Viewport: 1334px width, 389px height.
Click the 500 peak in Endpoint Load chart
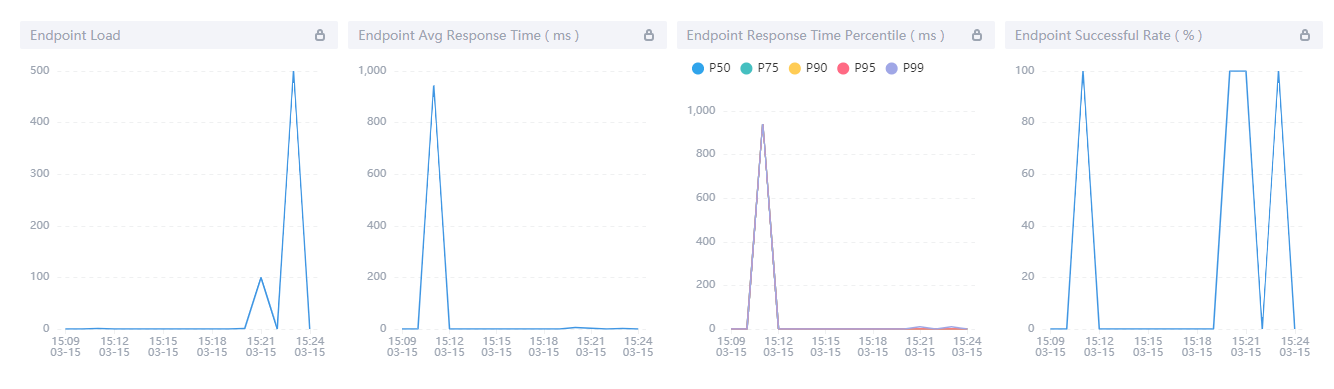293,71
